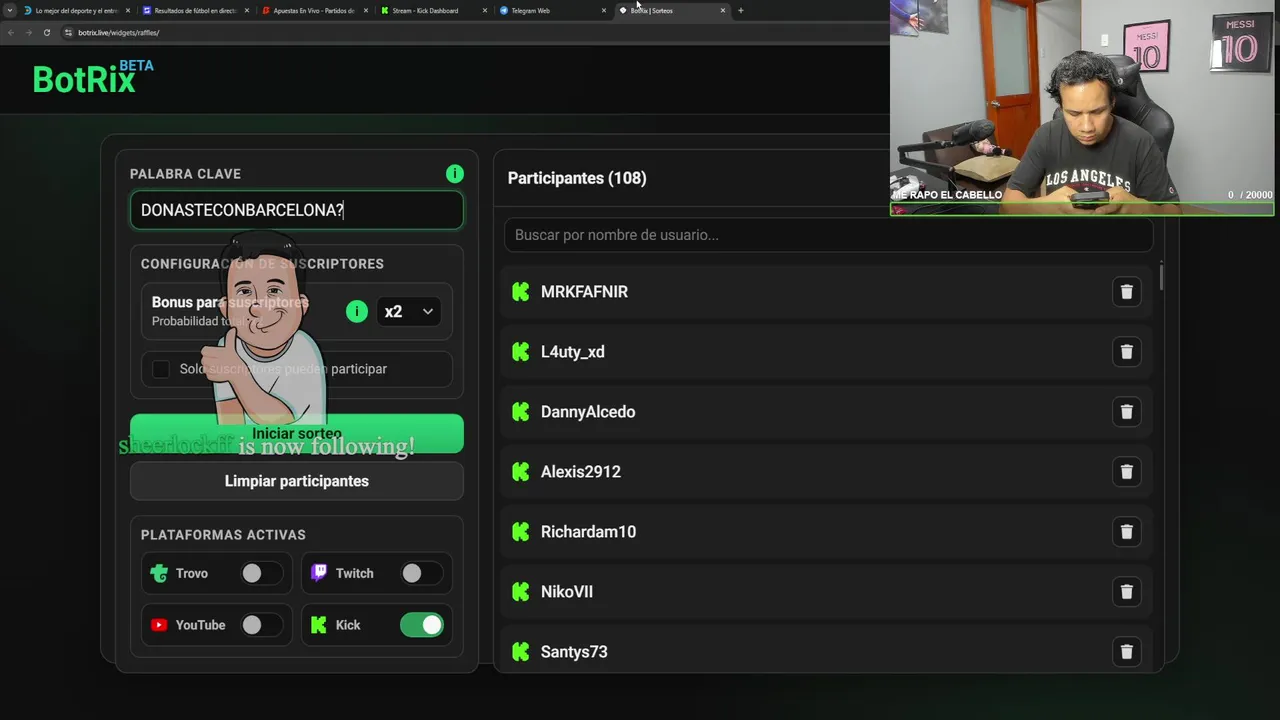Delete Alexis2912 from participants list

coord(1126,472)
